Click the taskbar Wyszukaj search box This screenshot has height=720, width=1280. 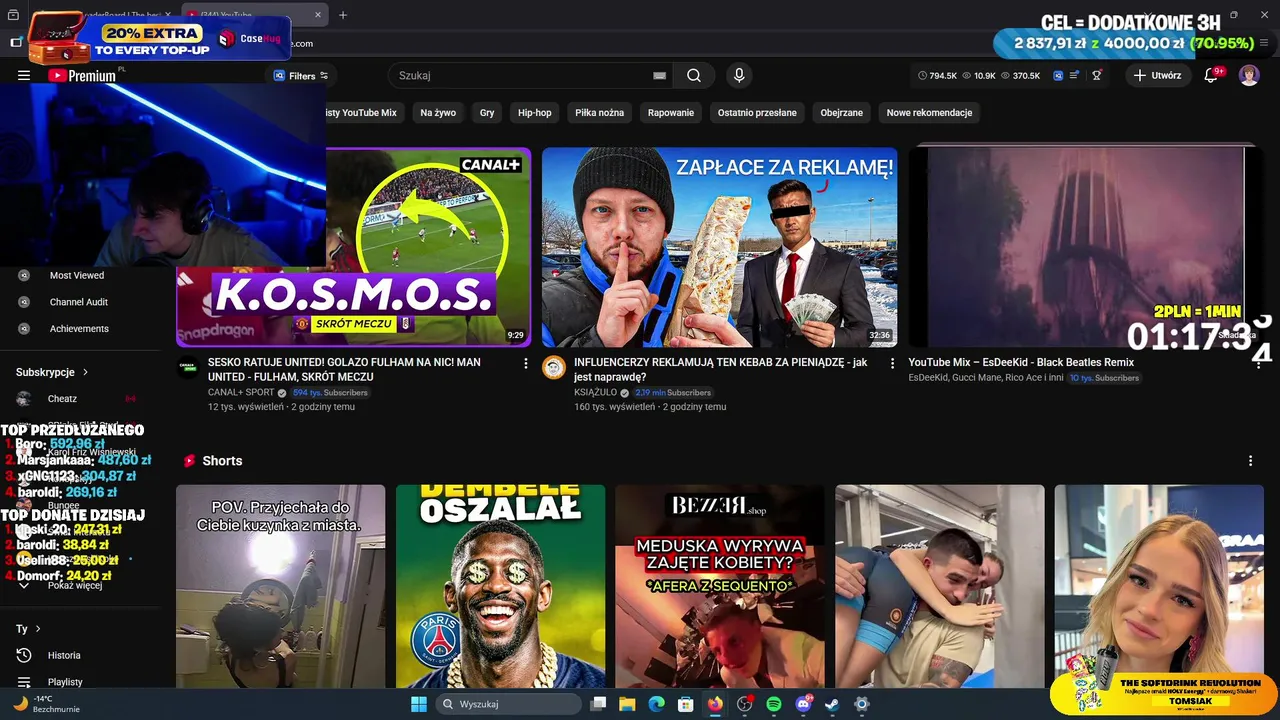pos(508,704)
